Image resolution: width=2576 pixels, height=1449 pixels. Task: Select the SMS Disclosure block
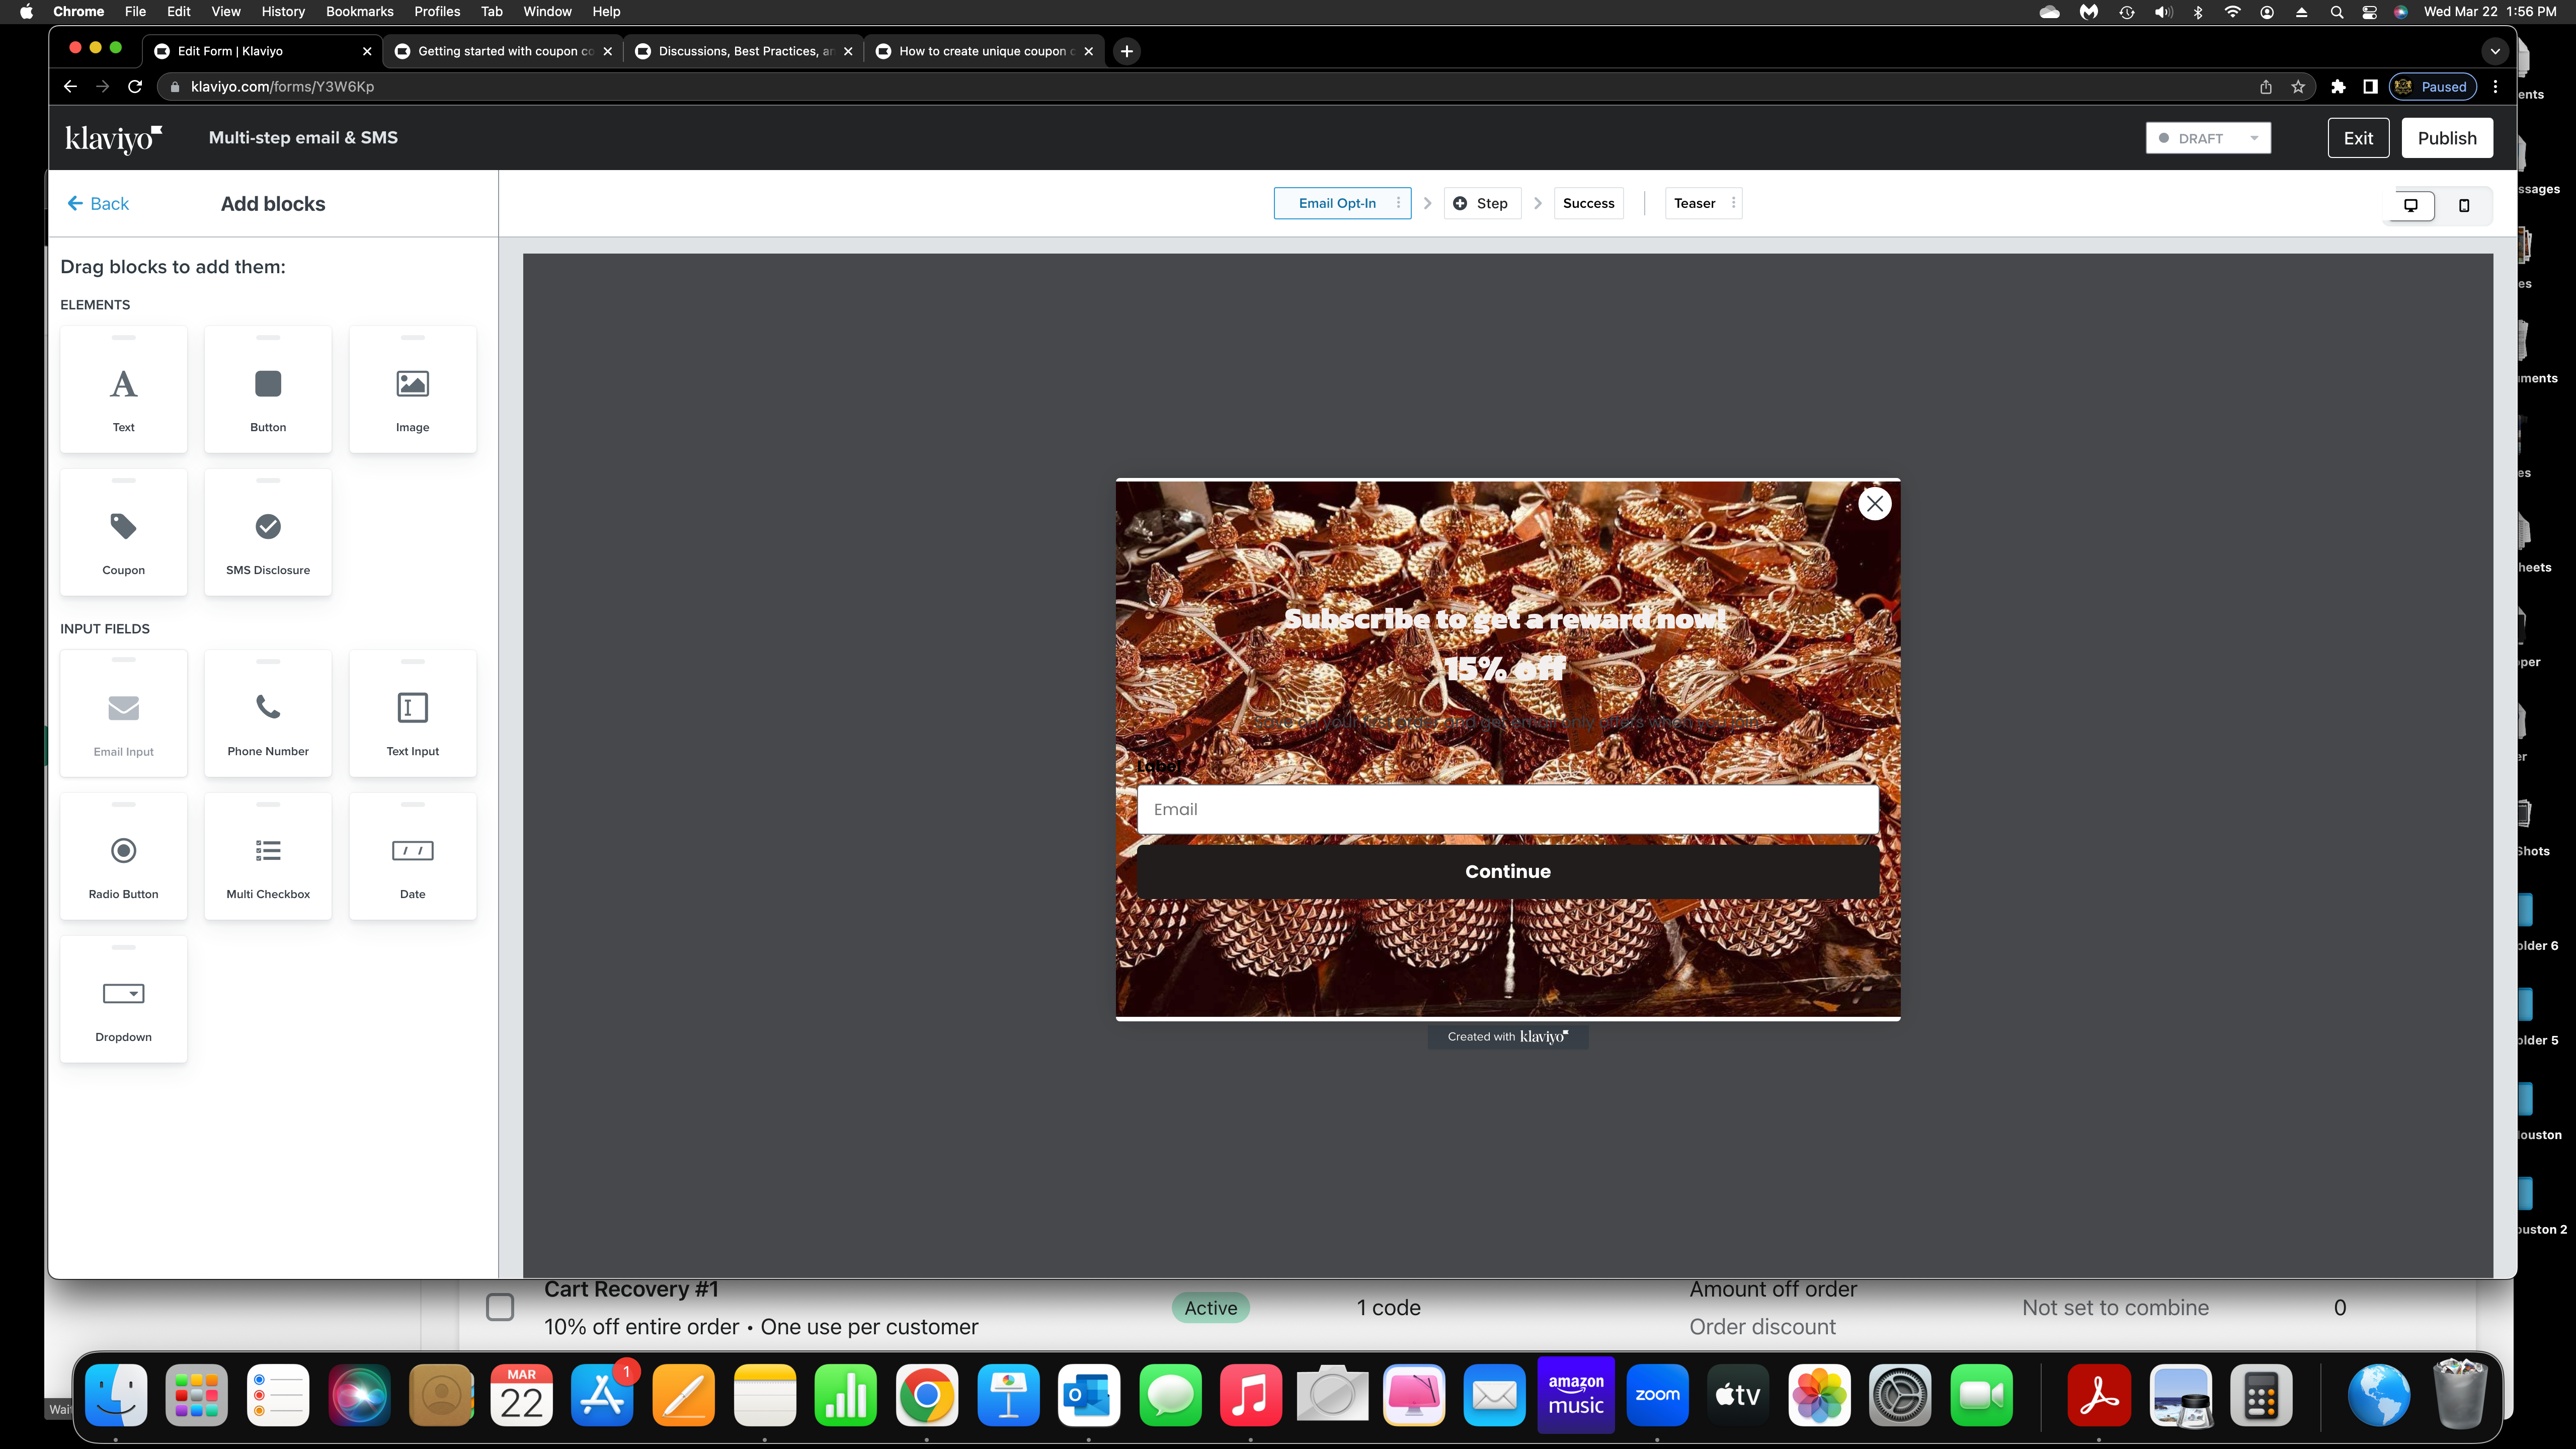pos(268,533)
